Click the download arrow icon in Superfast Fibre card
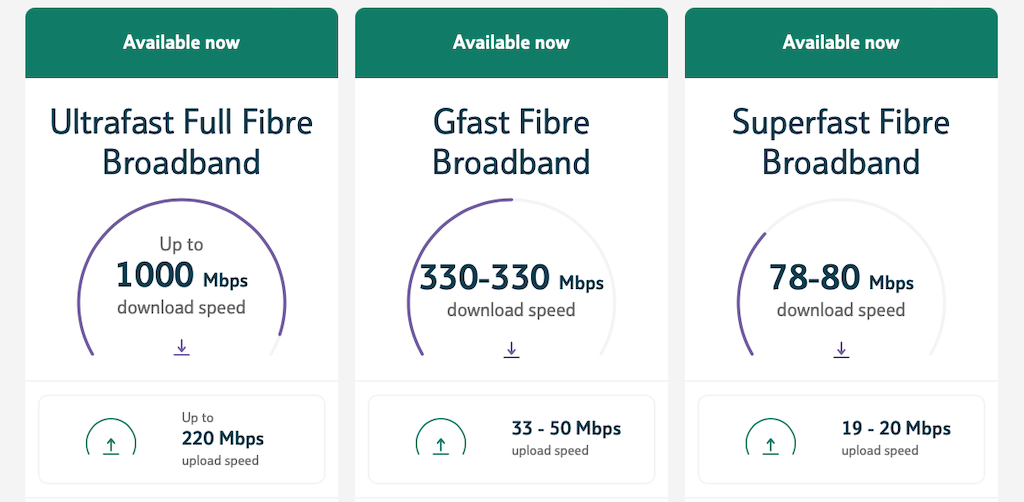This screenshot has height=502, width=1024. click(841, 349)
